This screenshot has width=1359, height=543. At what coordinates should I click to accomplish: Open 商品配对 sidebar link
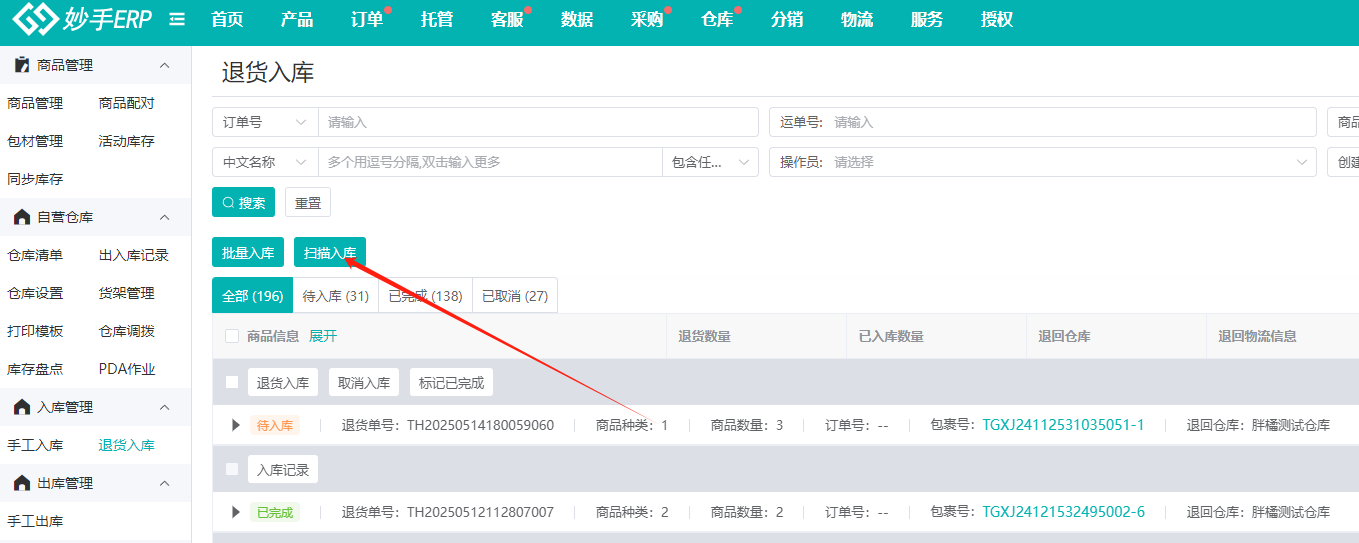tap(127, 103)
